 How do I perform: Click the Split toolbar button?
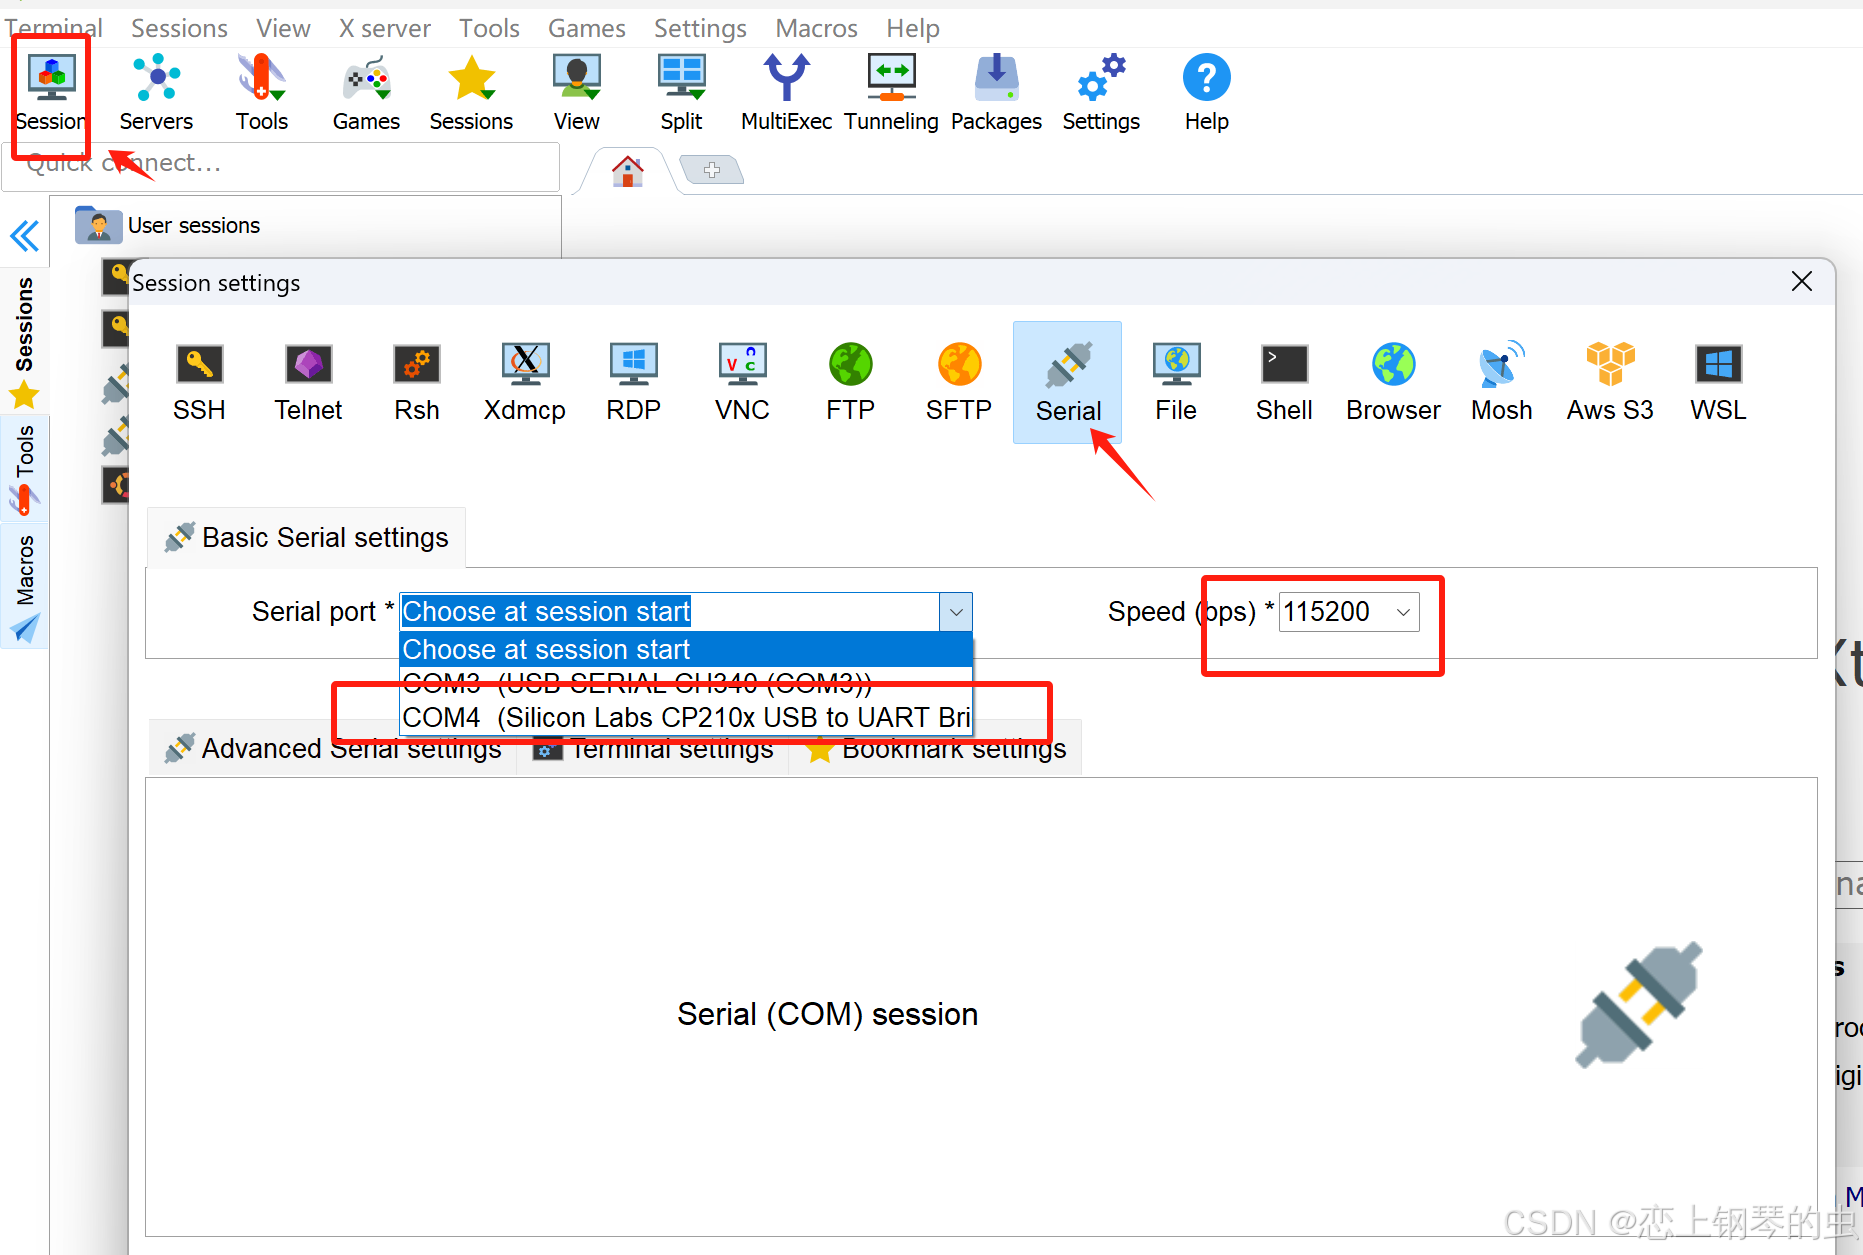click(x=682, y=93)
